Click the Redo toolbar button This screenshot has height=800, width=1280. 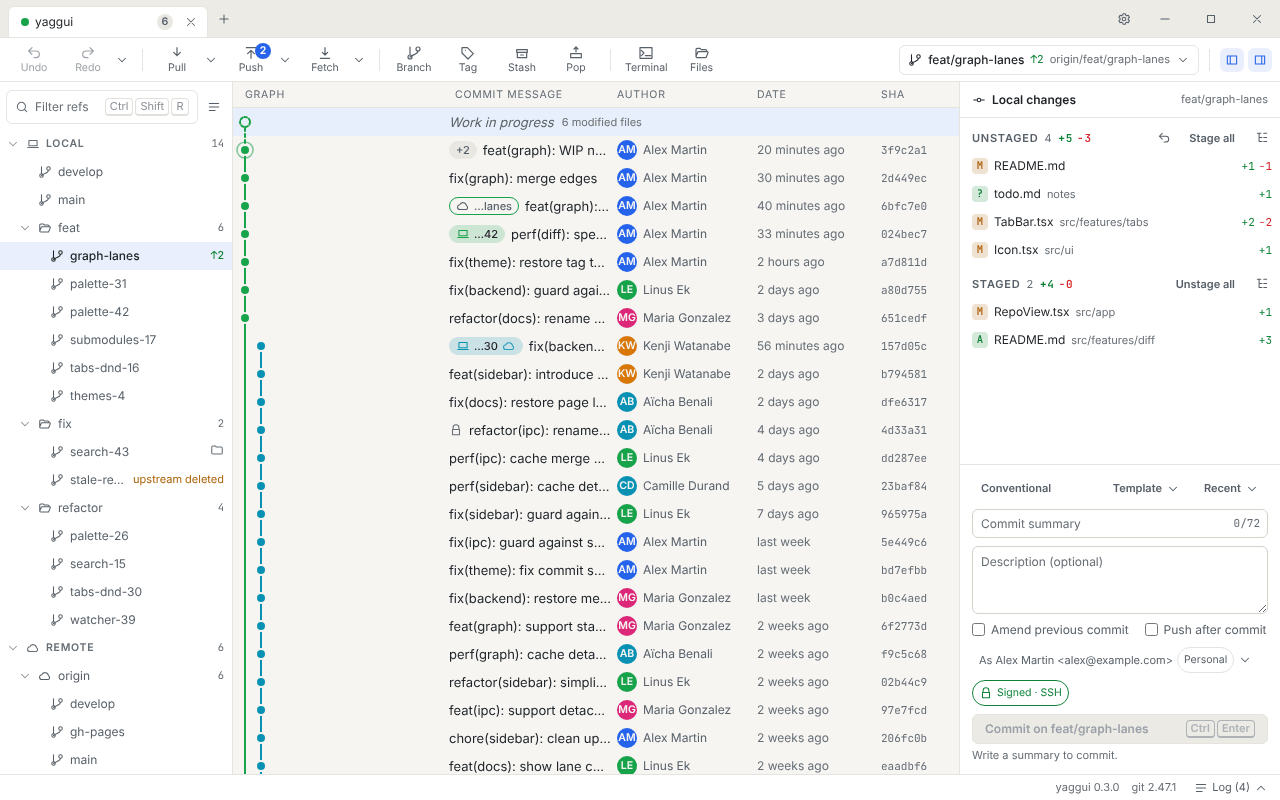click(88, 60)
